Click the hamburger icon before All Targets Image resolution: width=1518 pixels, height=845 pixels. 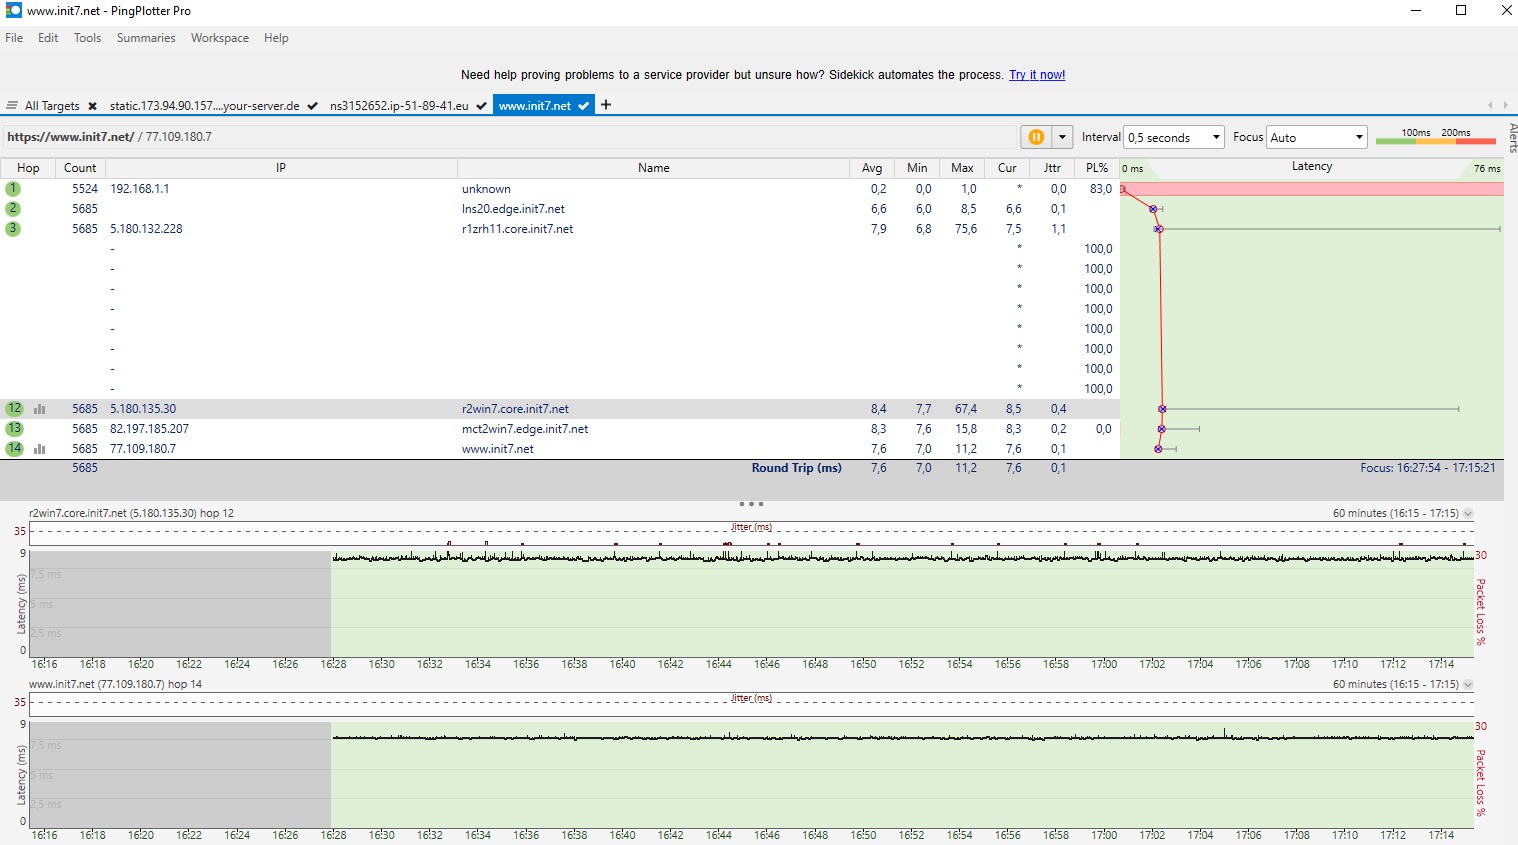(12, 105)
